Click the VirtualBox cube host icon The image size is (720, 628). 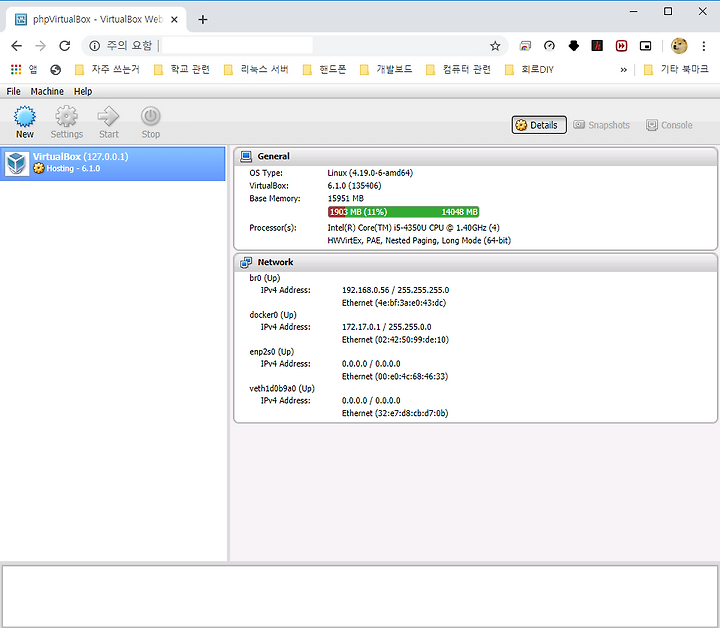17,163
